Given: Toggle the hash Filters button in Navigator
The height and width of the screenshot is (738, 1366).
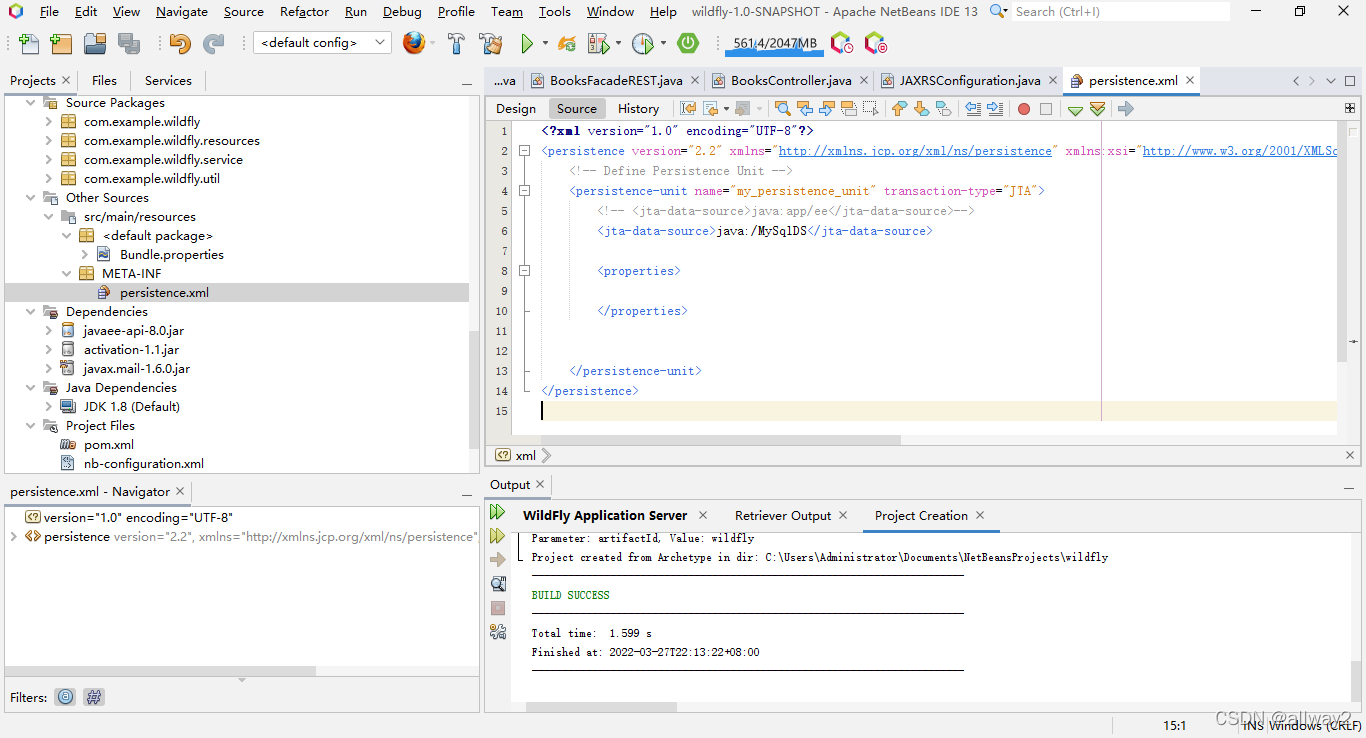Looking at the screenshot, I should 94,697.
